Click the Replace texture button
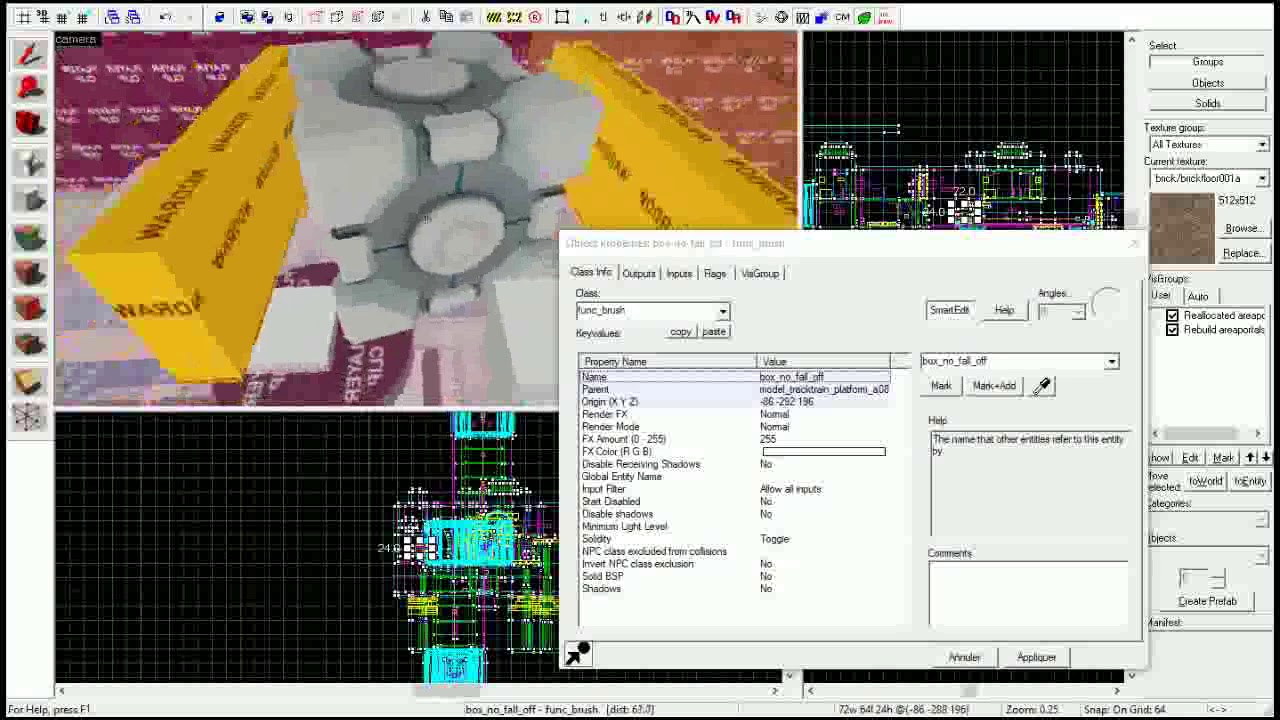1280x720 pixels. [1243, 253]
